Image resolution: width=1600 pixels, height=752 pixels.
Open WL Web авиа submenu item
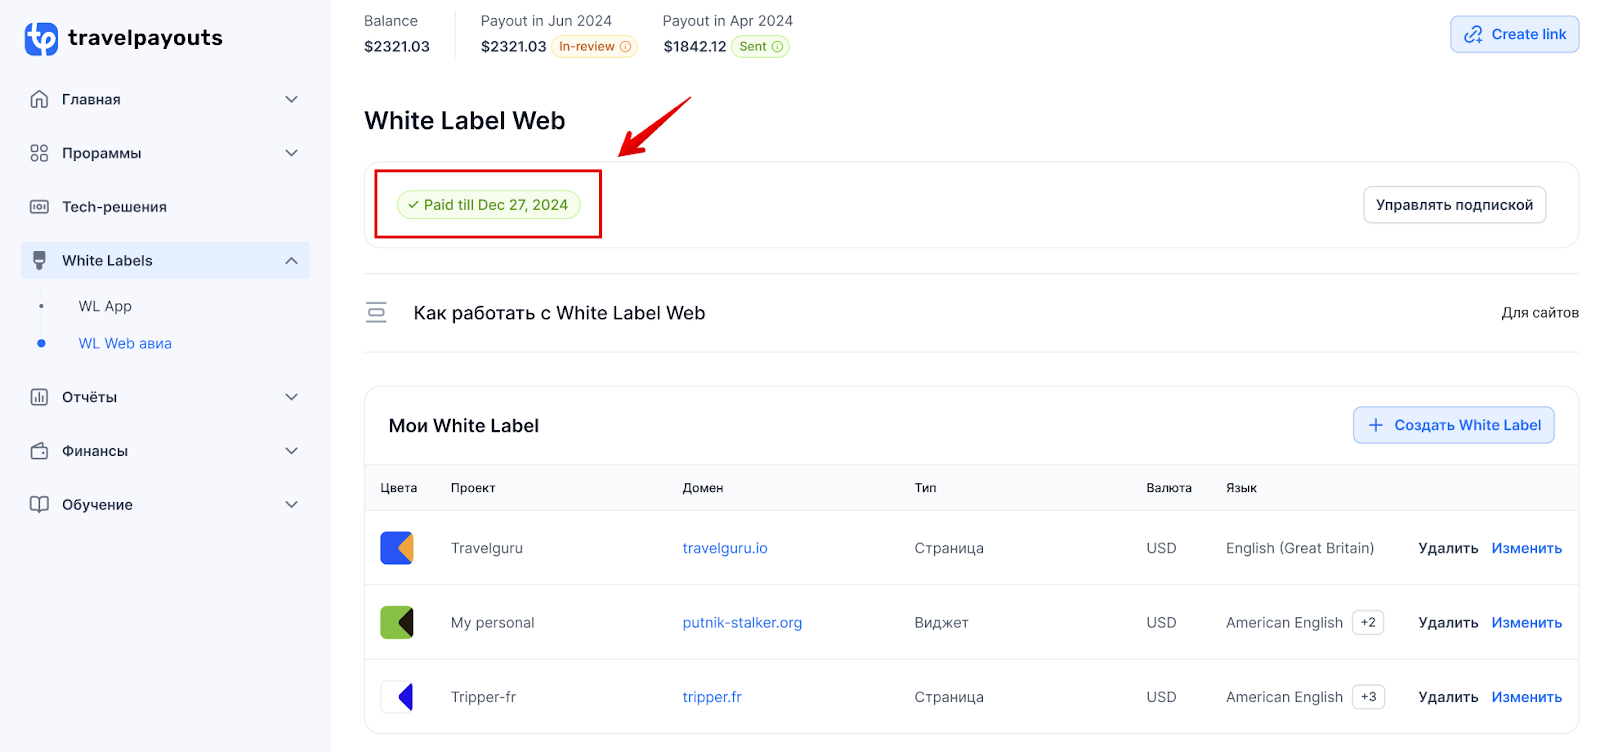click(x=125, y=343)
